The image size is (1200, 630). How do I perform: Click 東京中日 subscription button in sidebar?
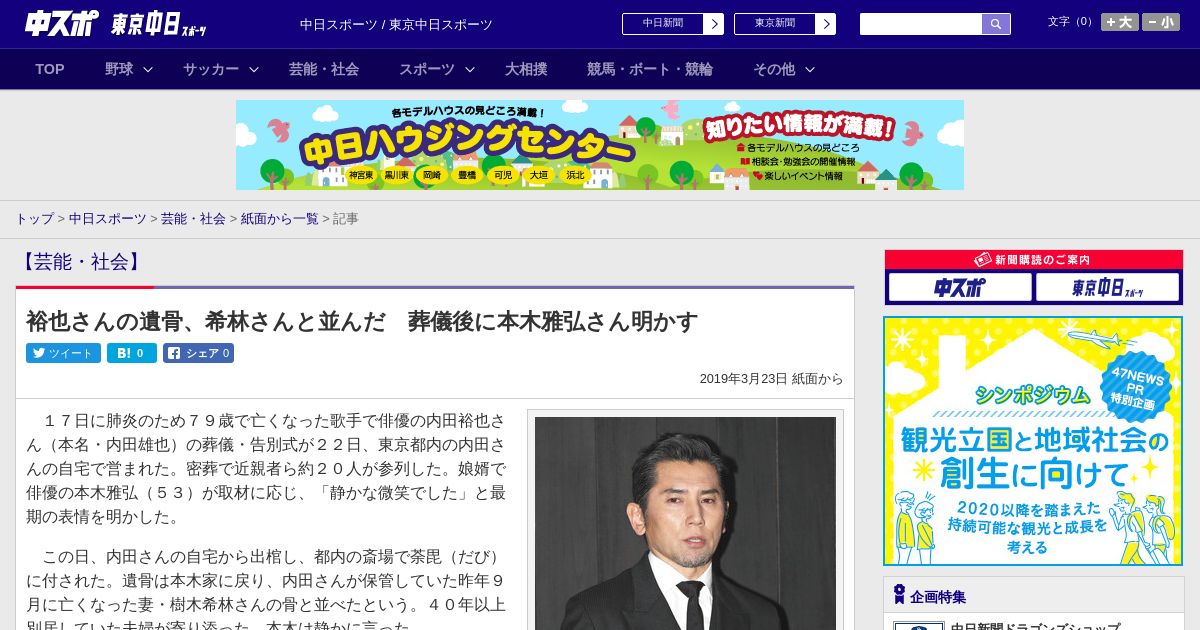pos(1107,288)
